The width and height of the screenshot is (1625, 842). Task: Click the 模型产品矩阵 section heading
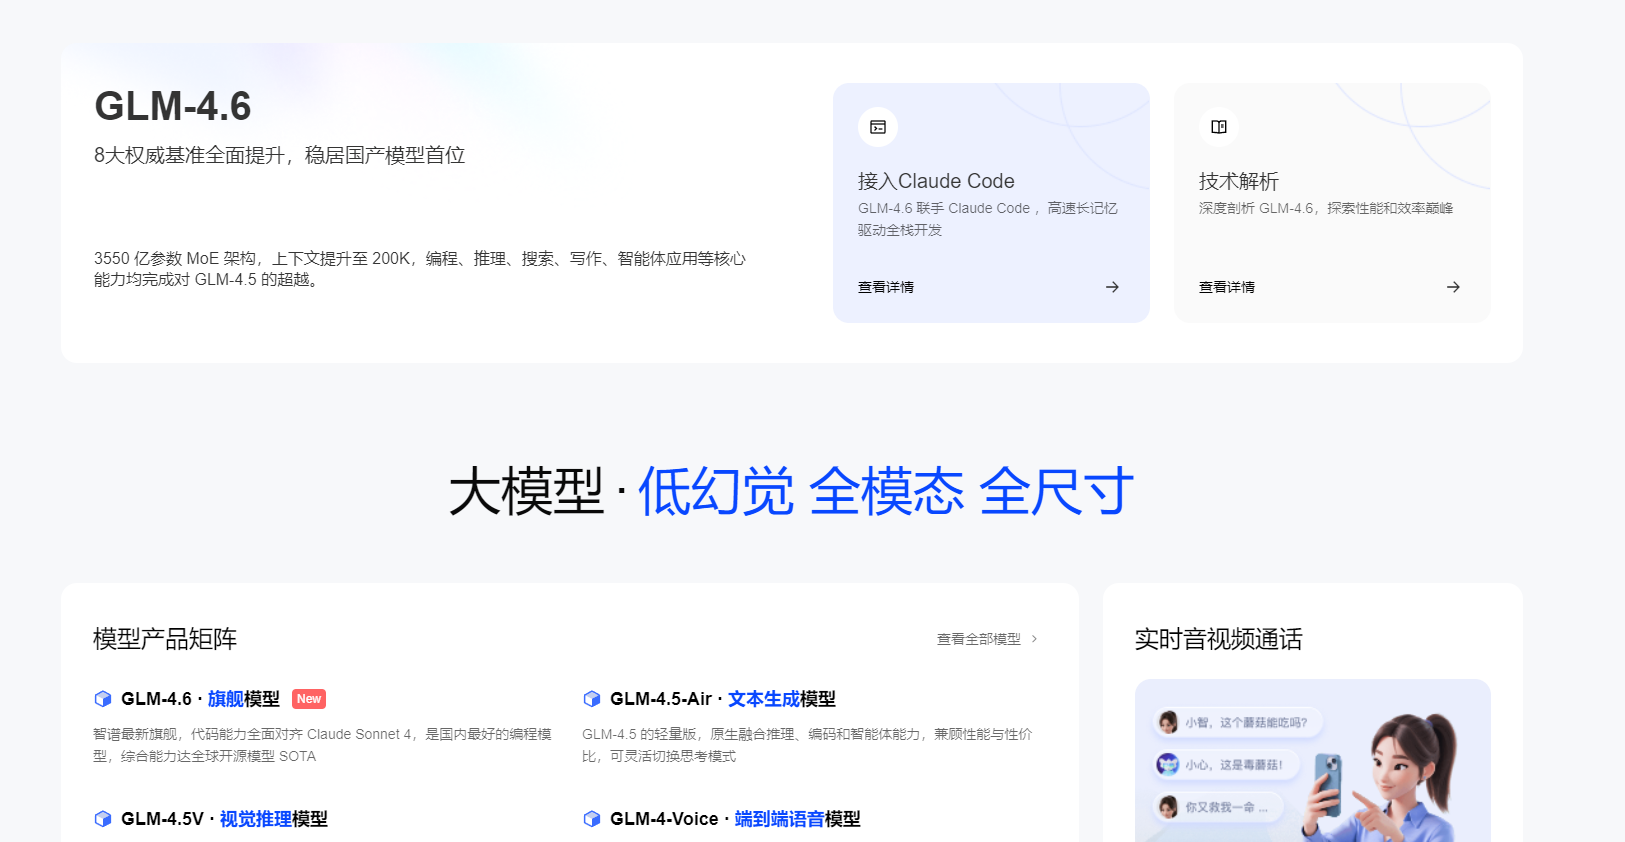point(165,639)
